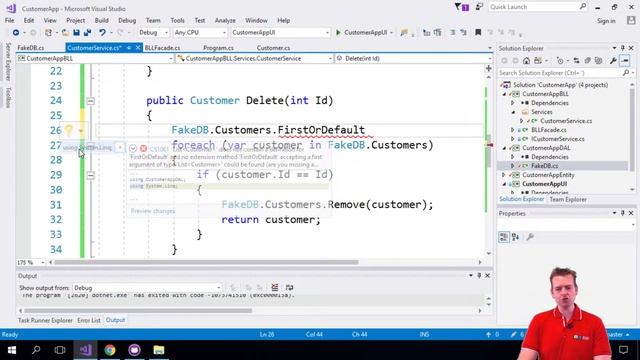
Task: Click the bookmark toolbar icon
Action: [x=478, y=32]
